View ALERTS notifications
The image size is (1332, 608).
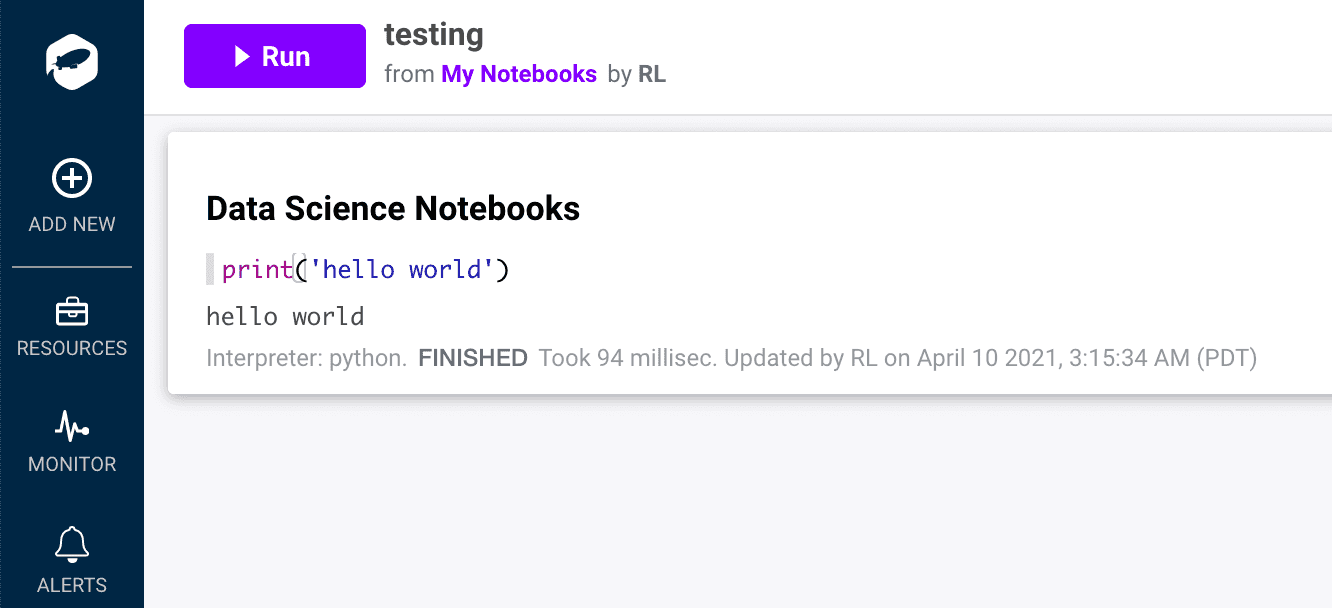[x=71, y=560]
